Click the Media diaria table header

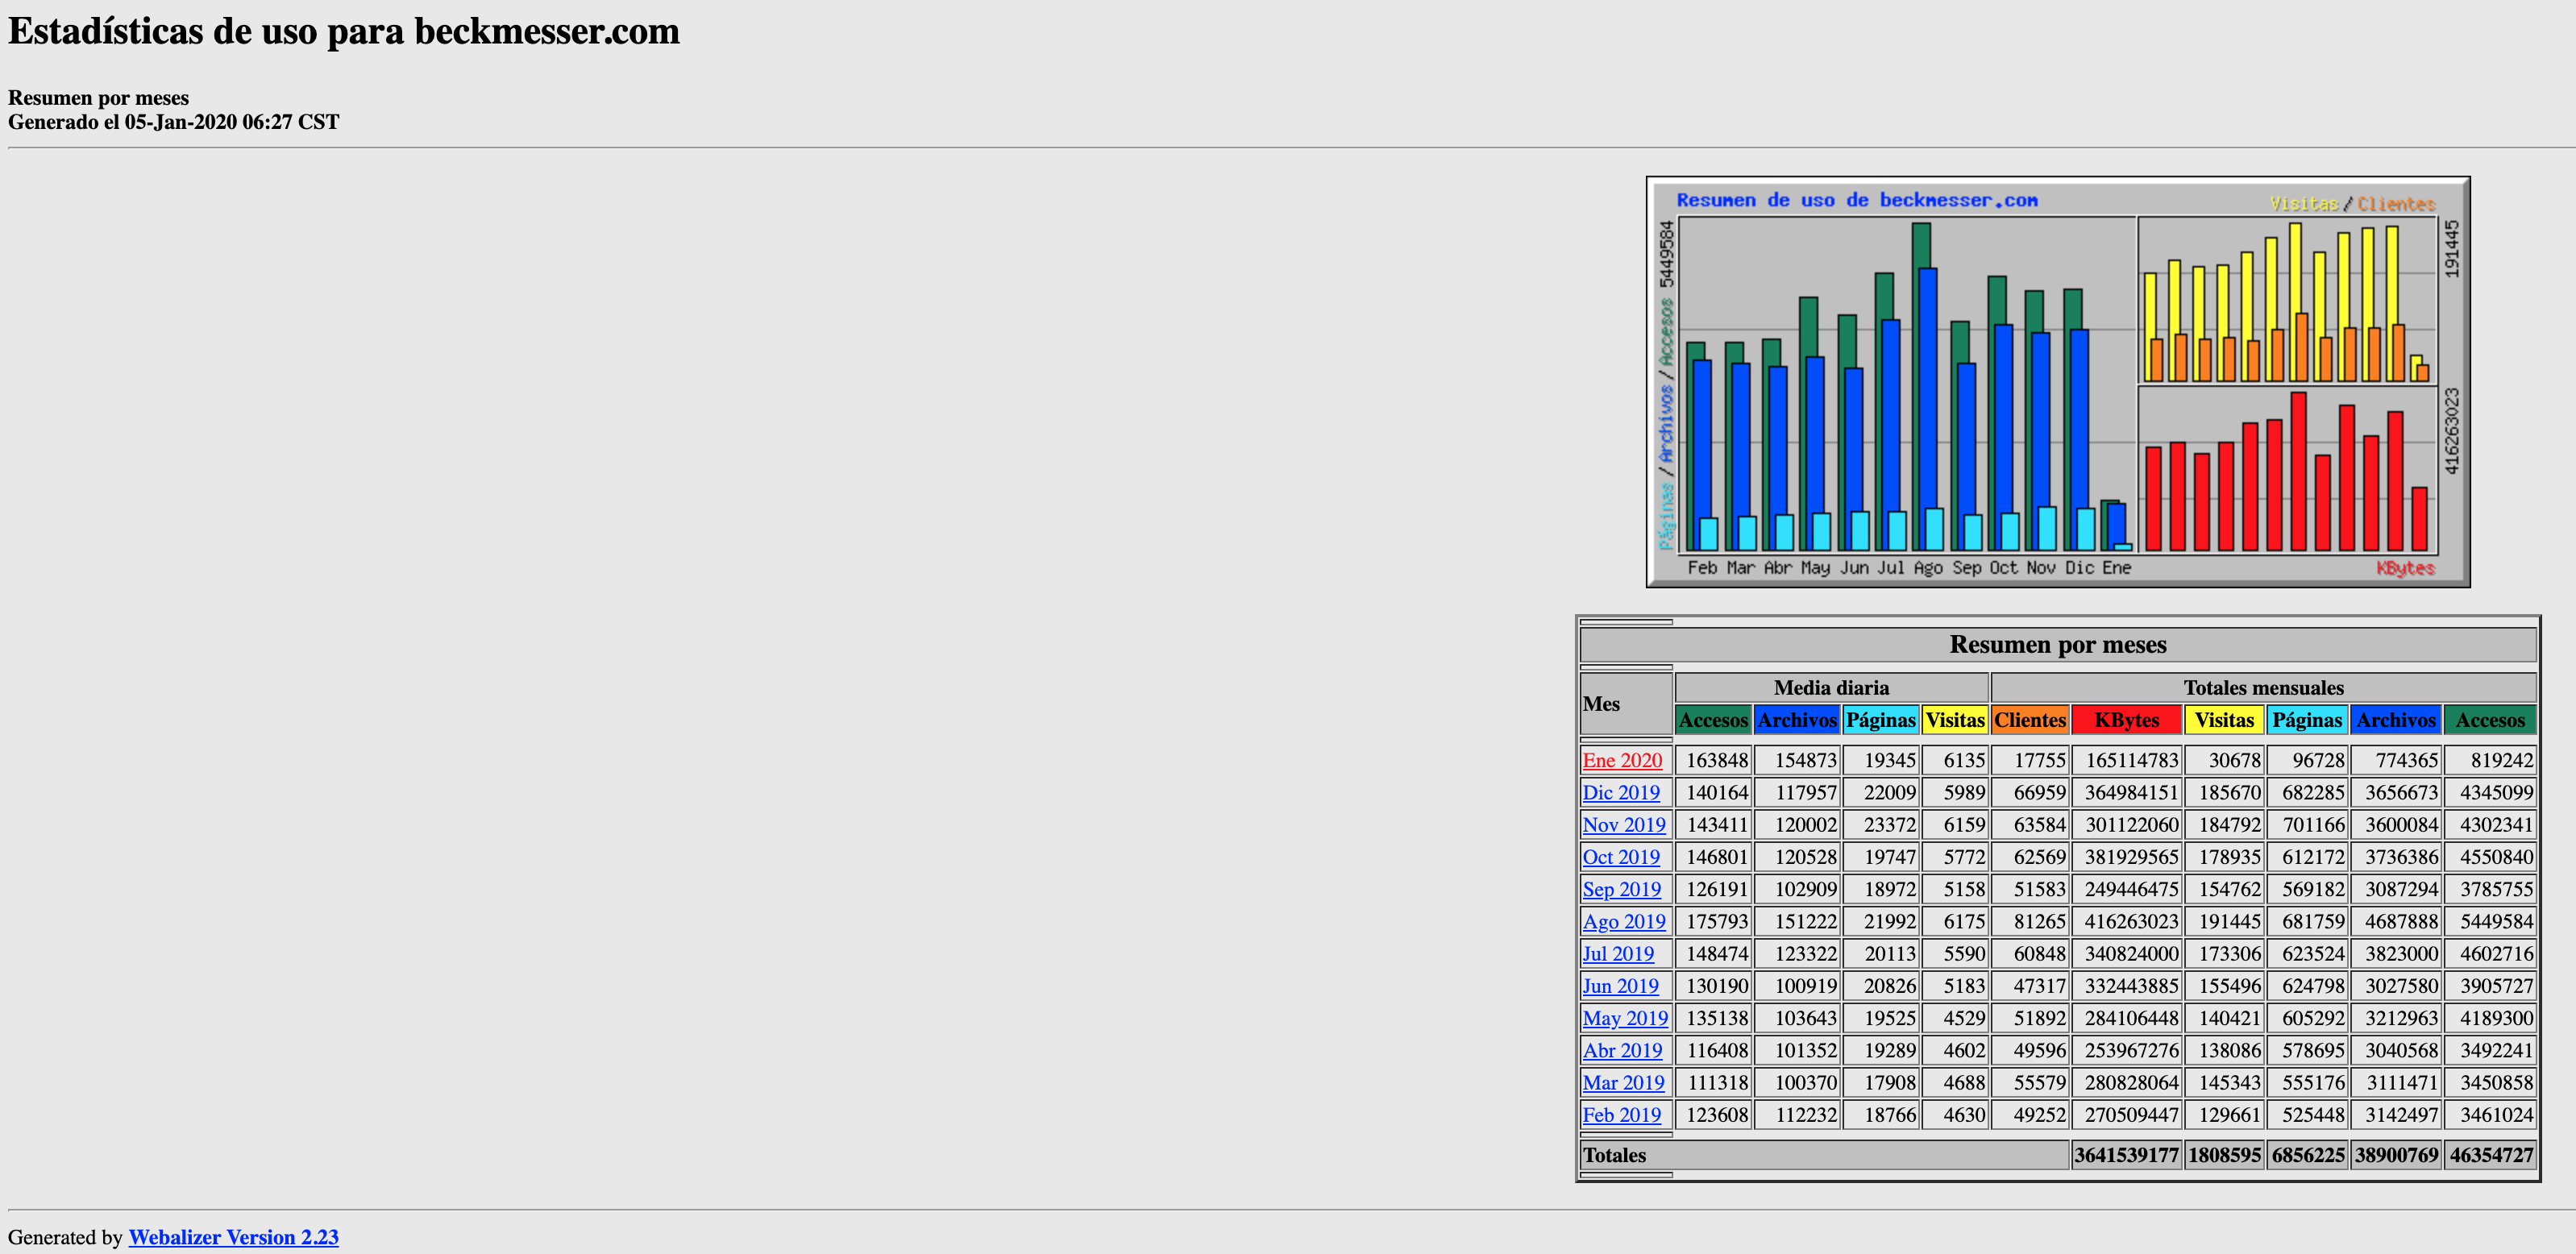[1830, 687]
